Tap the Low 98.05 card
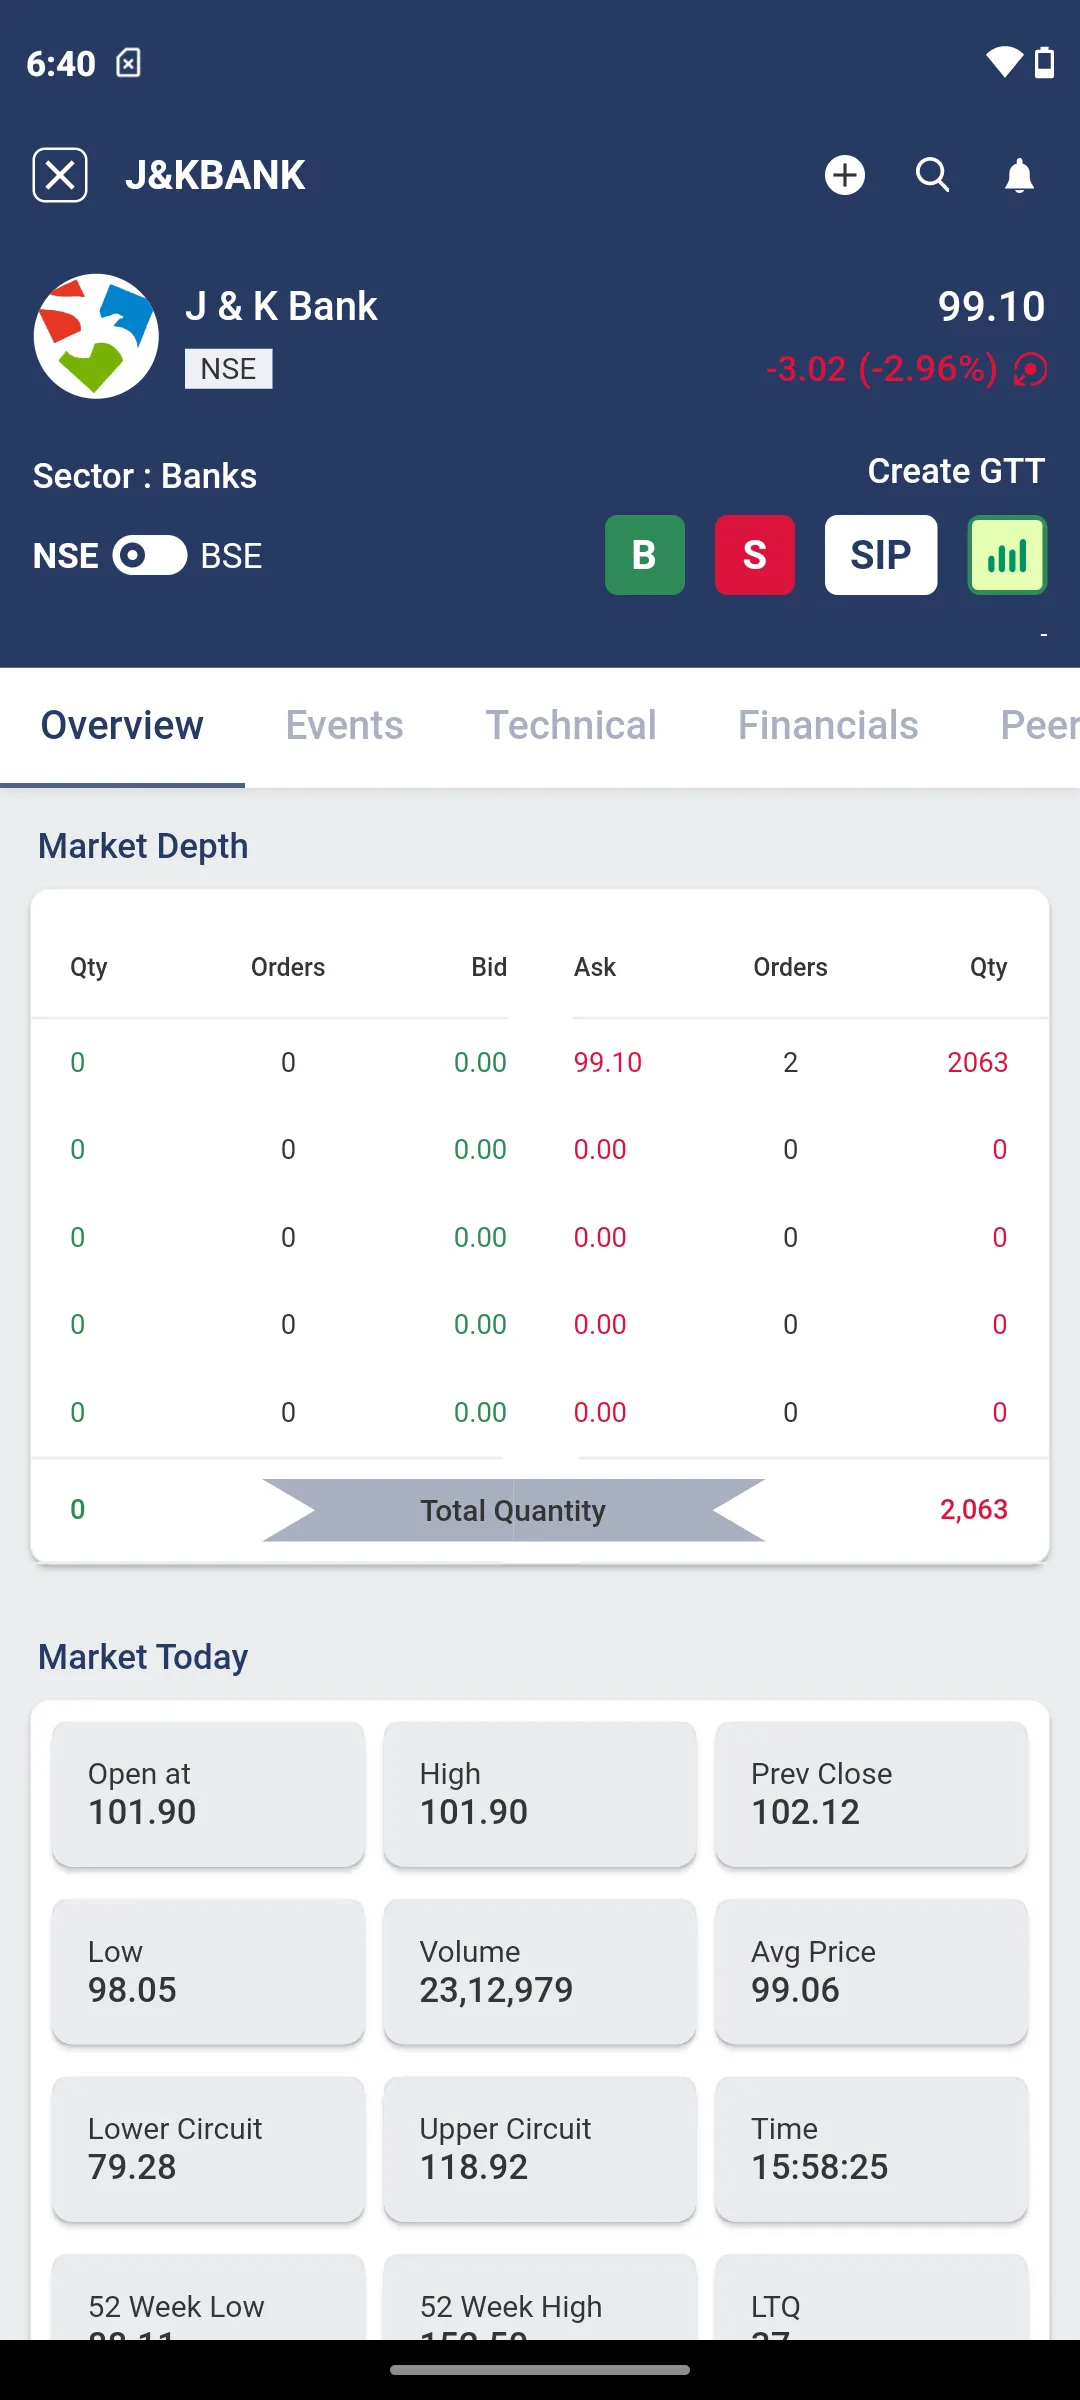The height and width of the screenshot is (2400, 1080). 208,1972
